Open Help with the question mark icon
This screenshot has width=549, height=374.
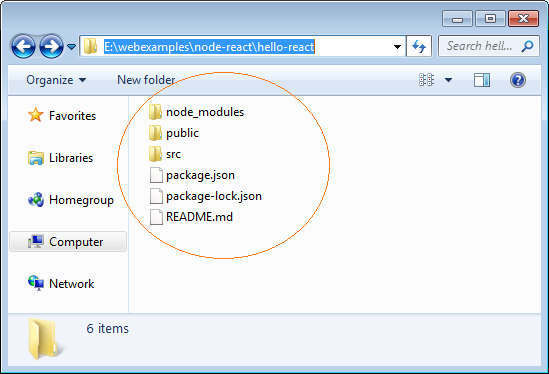[x=517, y=80]
